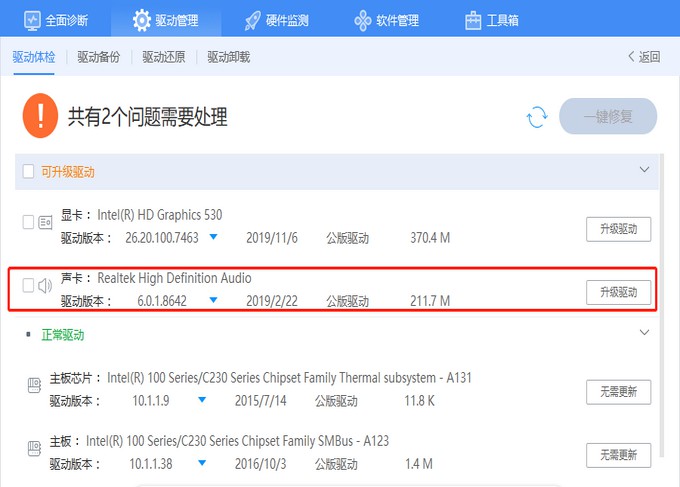
Task: Click the orange warning exclamation icon
Action: pos(40,116)
